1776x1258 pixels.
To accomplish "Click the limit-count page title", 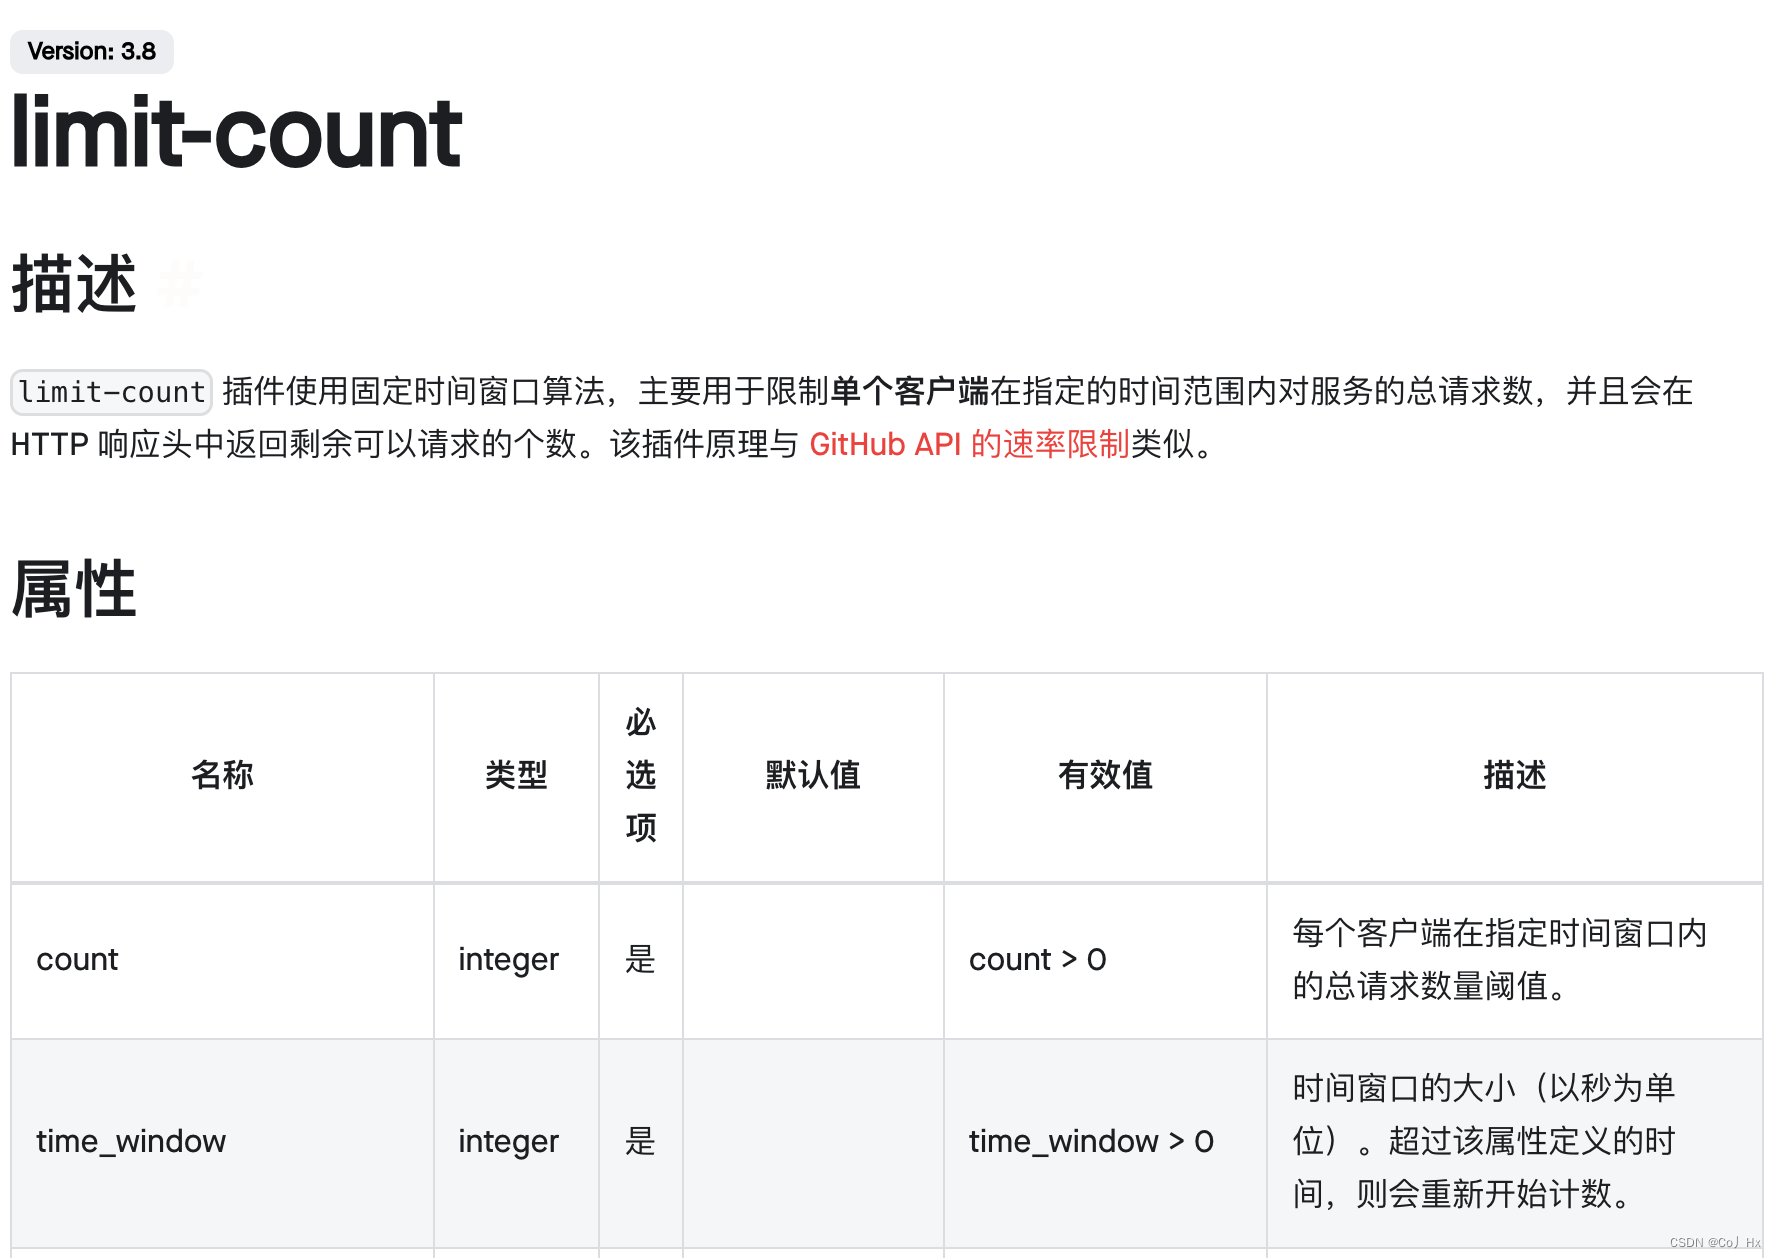I will pos(236,132).
